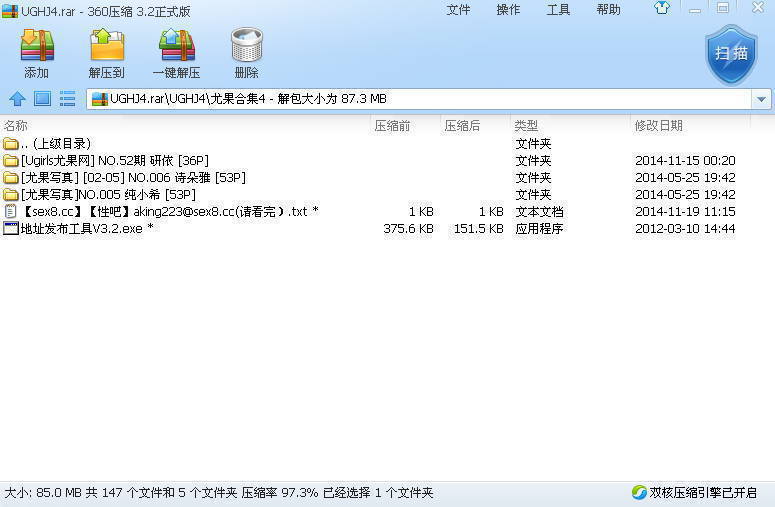Click the 扫描 scan shield button

click(x=731, y=54)
